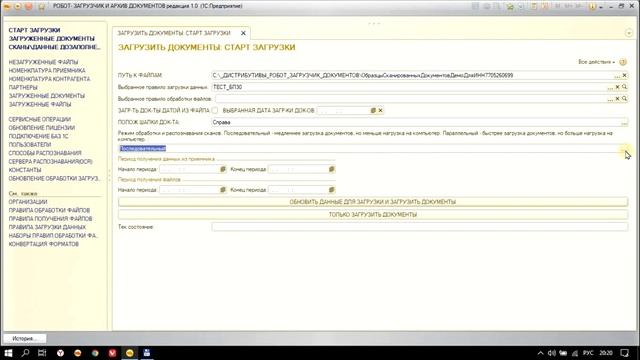Clear Выбранное правило обработки файлов field

pos(618,99)
